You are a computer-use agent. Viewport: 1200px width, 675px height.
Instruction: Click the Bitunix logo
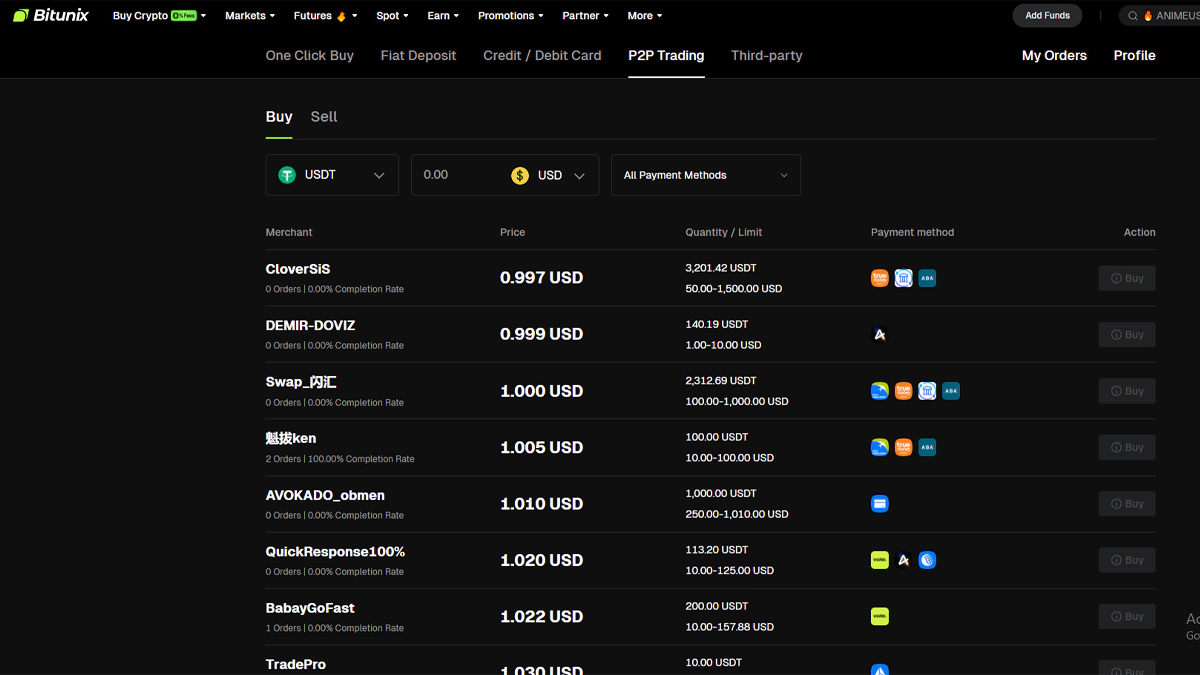50,15
